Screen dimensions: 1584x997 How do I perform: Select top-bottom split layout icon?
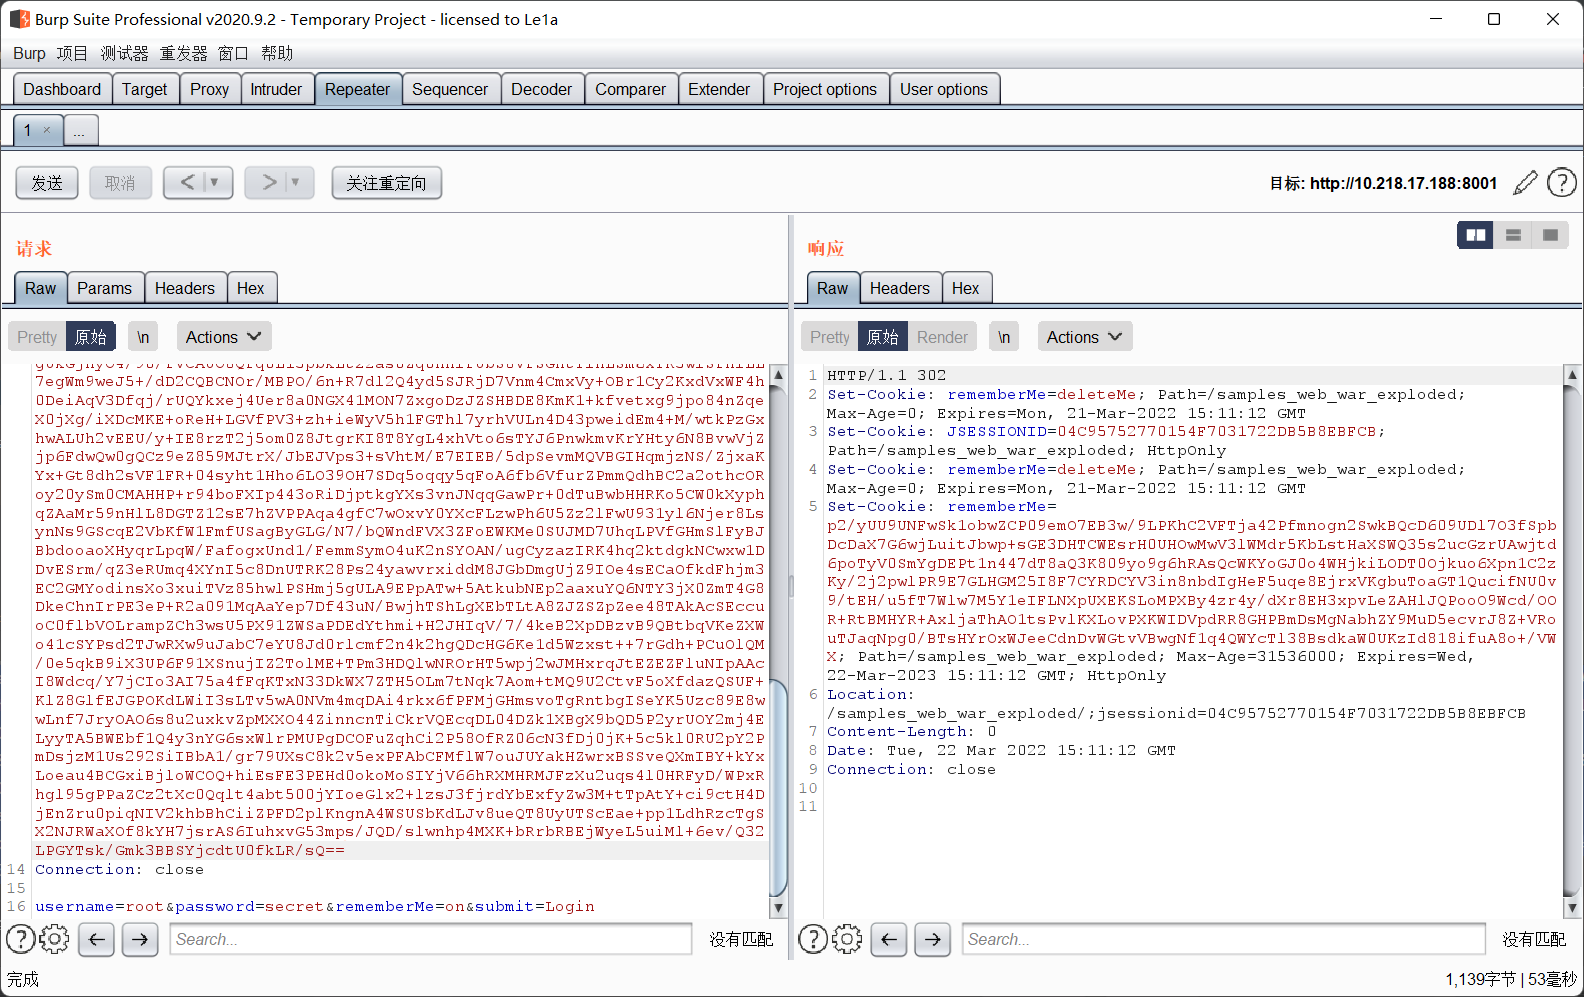tap(1513, 235)
